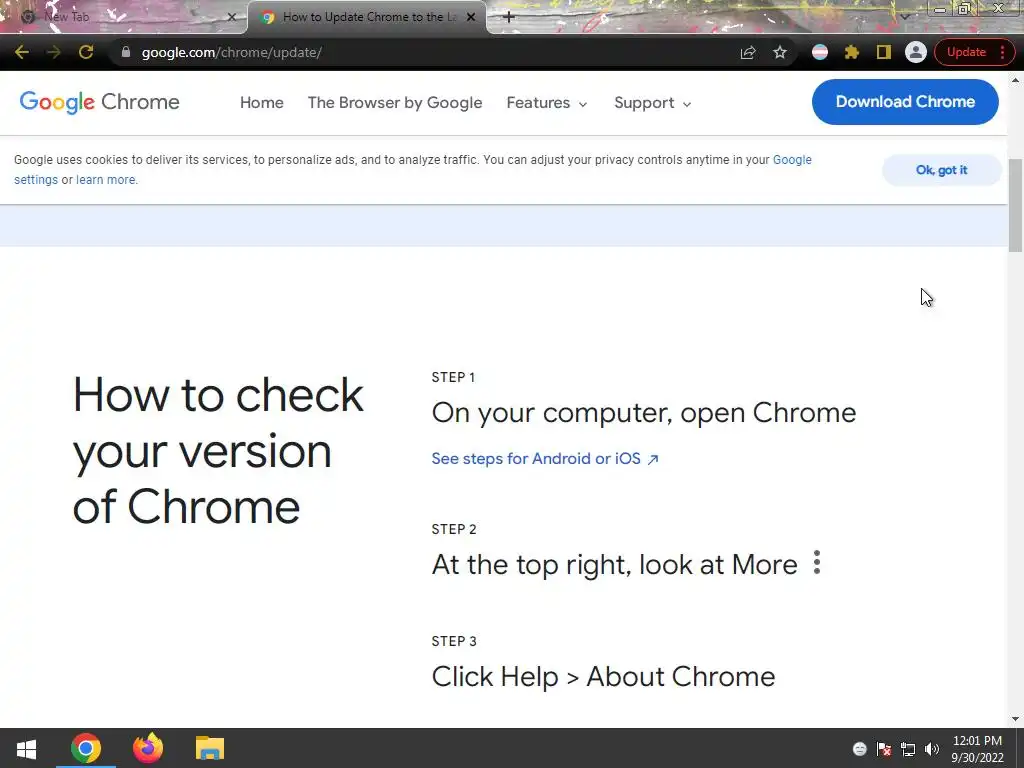Bookmark this page with the star icon
The image size is (1024, 768).
[780, 52]
